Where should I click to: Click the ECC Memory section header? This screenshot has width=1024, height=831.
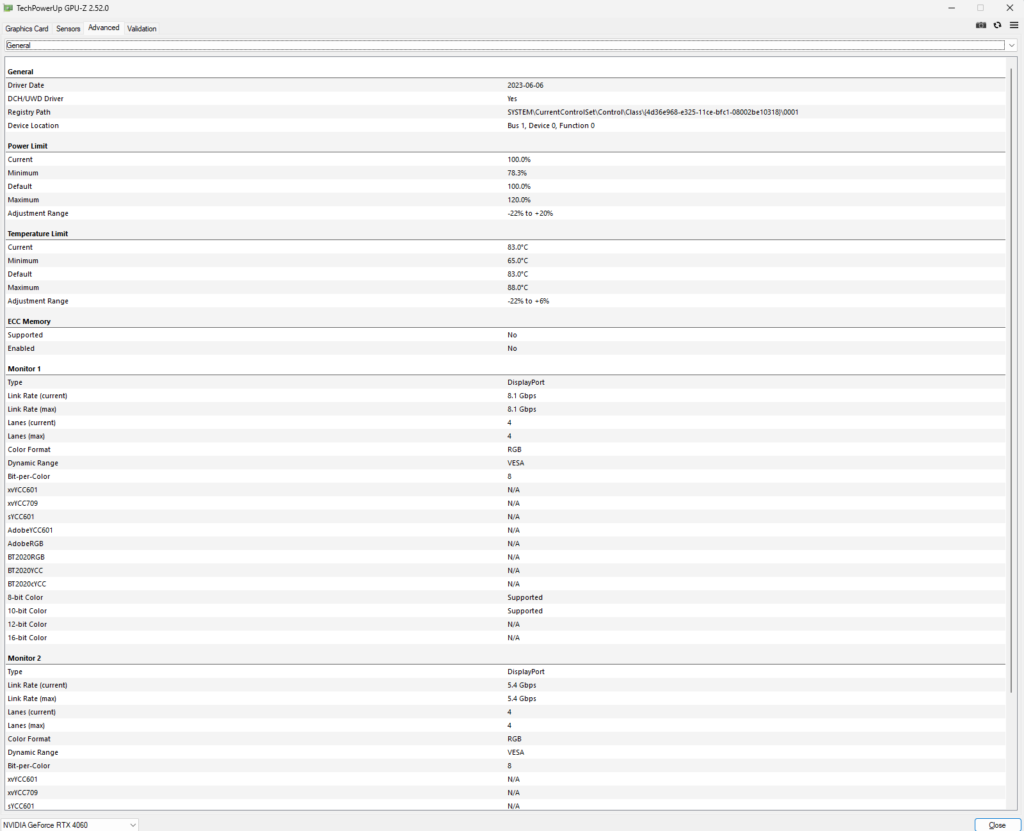[29, 321]
